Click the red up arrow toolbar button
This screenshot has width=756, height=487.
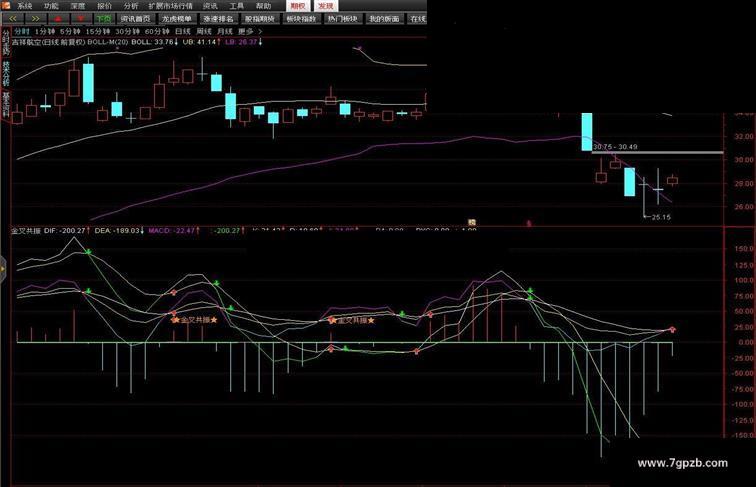click(58, 19)
